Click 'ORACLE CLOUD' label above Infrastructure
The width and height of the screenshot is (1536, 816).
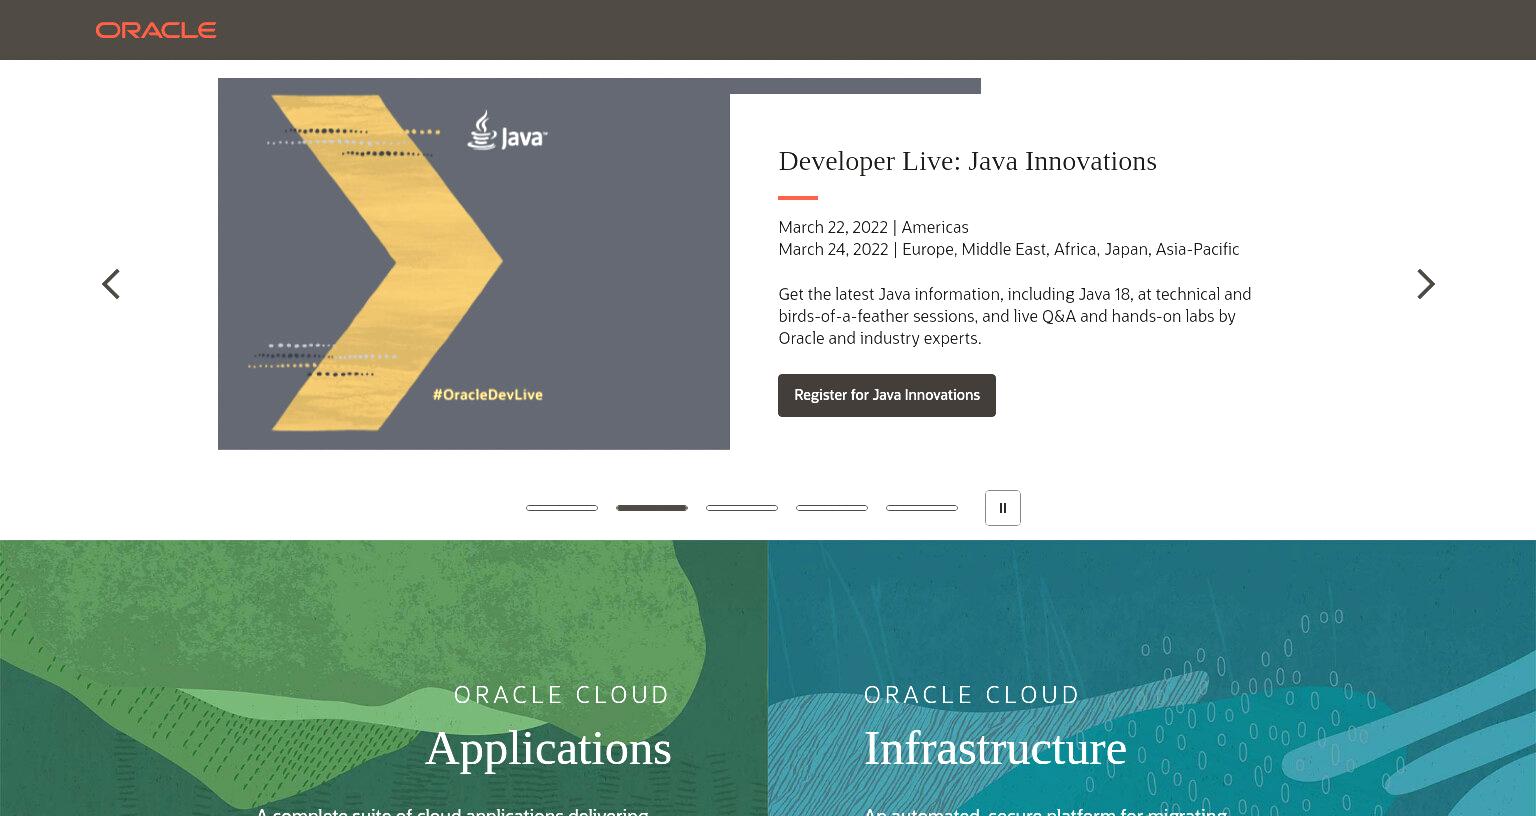[x=972, y=695]
